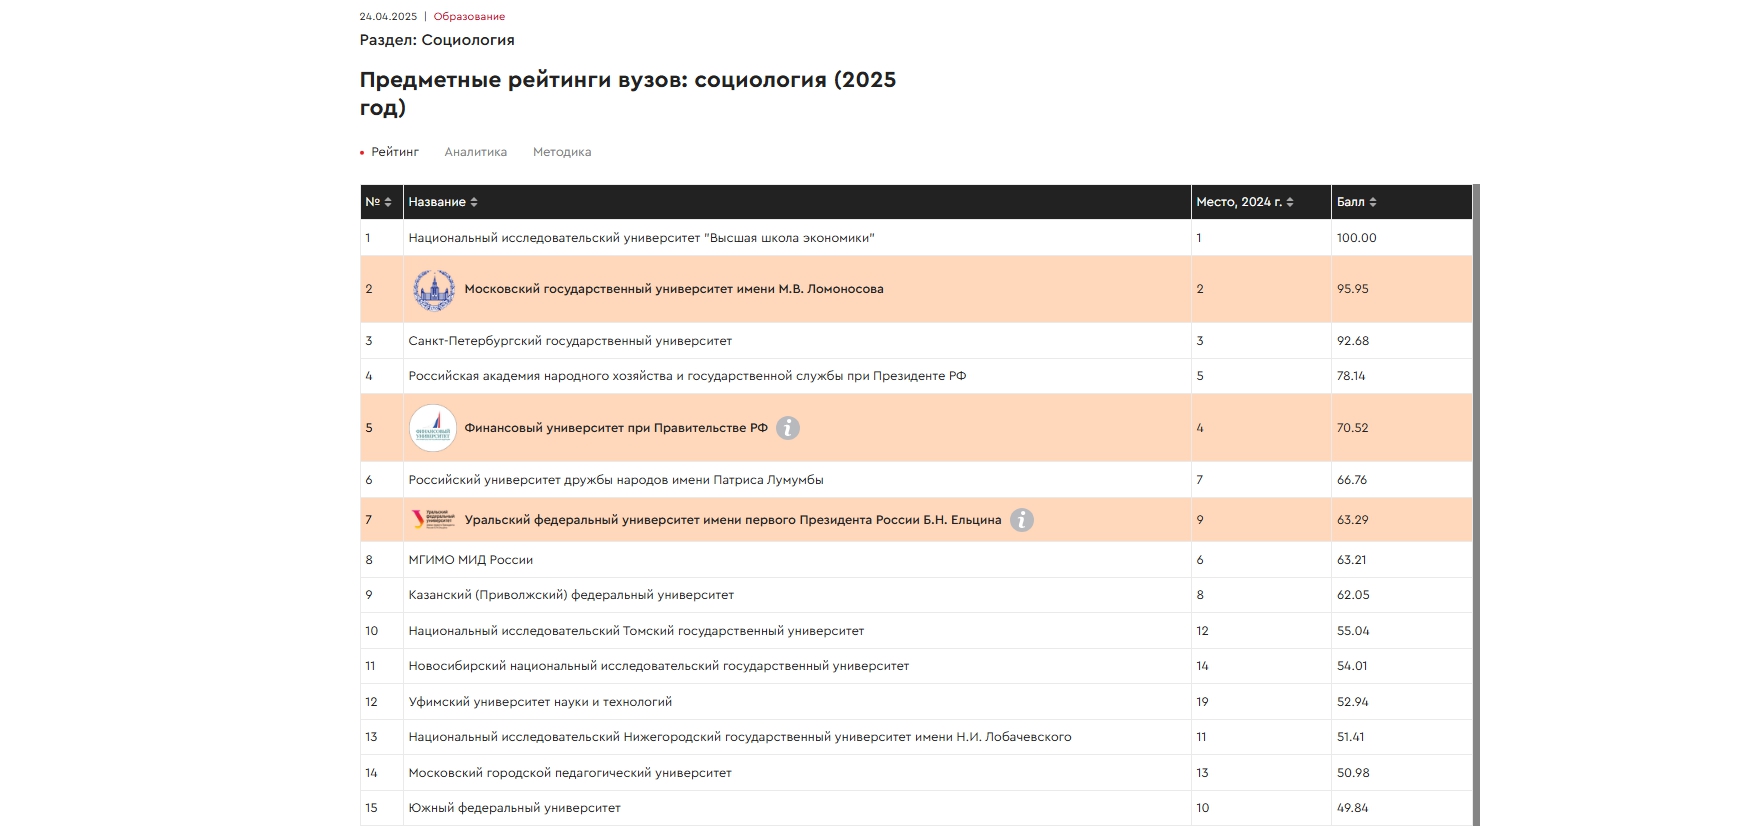Click the info icon next to Финансовый университет
Image resolution: width=1757 pixels, height=826 pixels.
(x=788, y=428)
